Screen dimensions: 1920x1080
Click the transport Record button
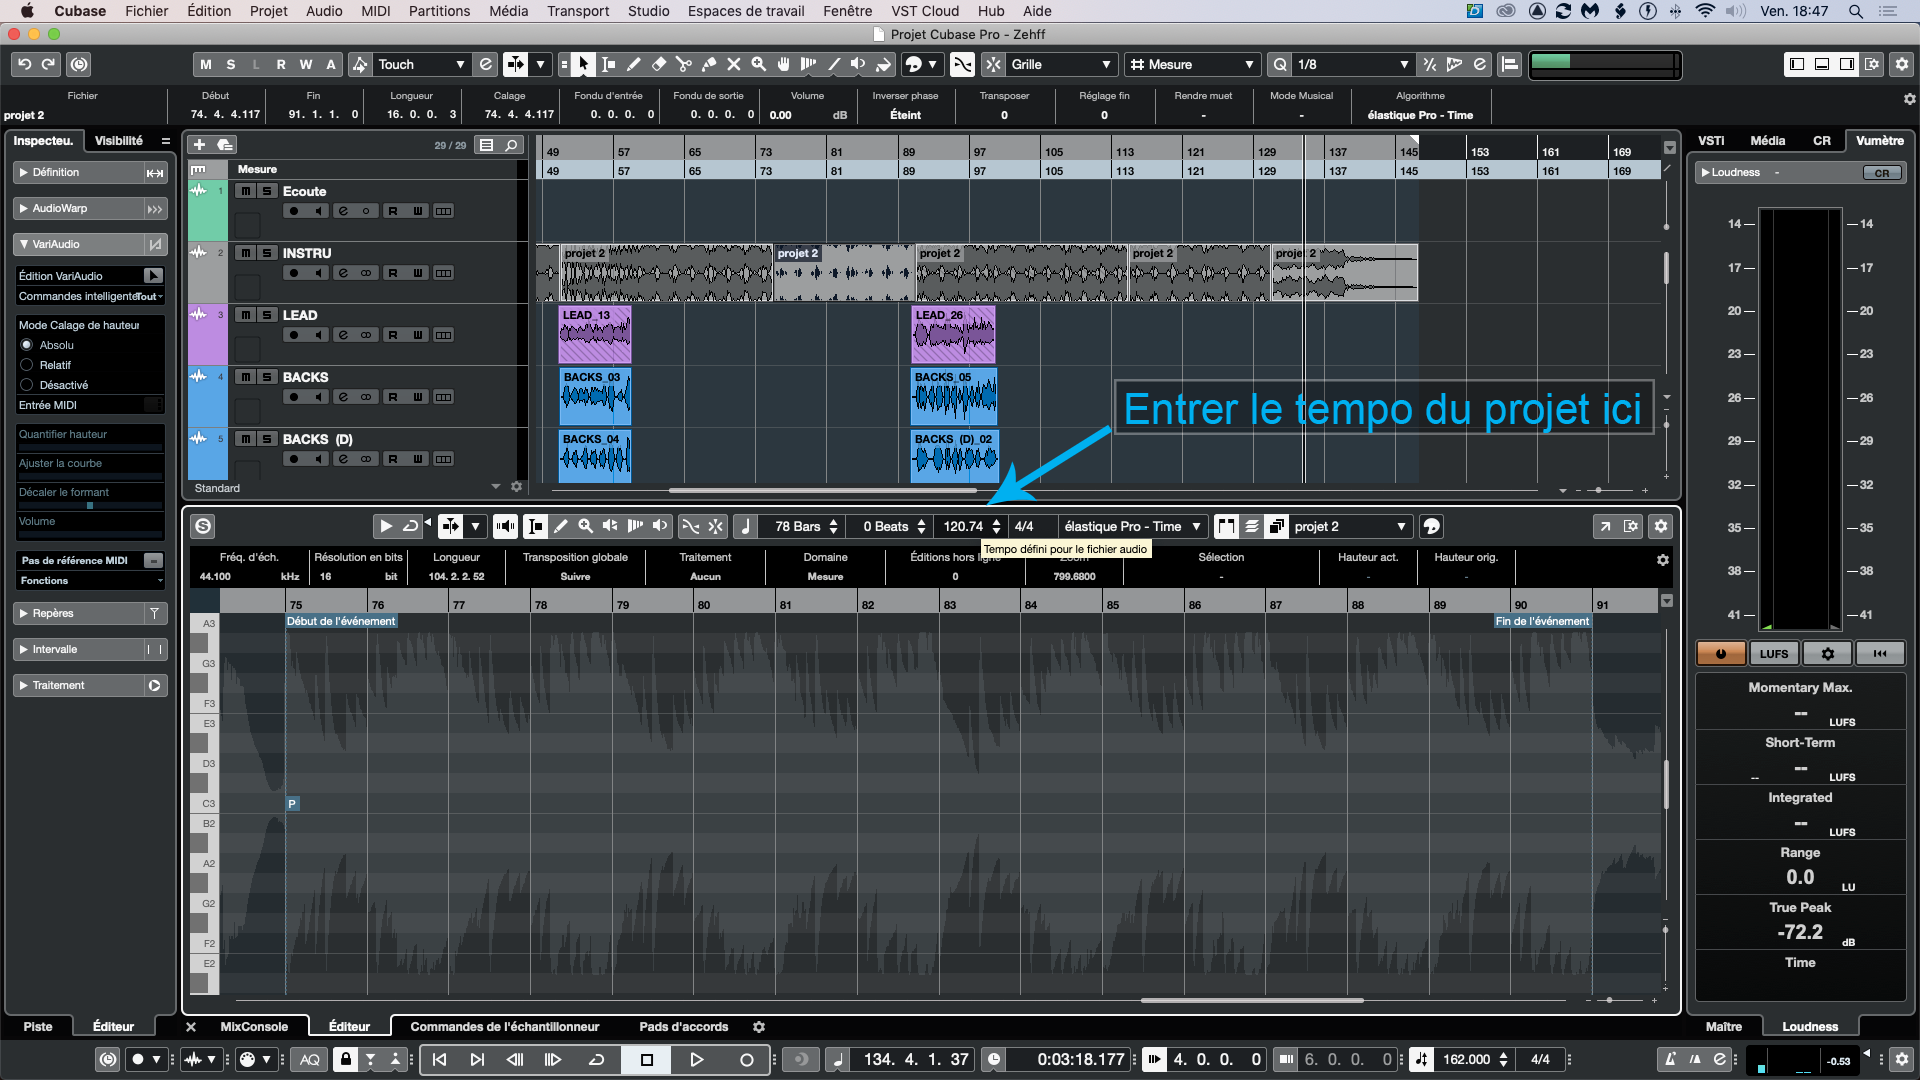(x=746, y=1060)
